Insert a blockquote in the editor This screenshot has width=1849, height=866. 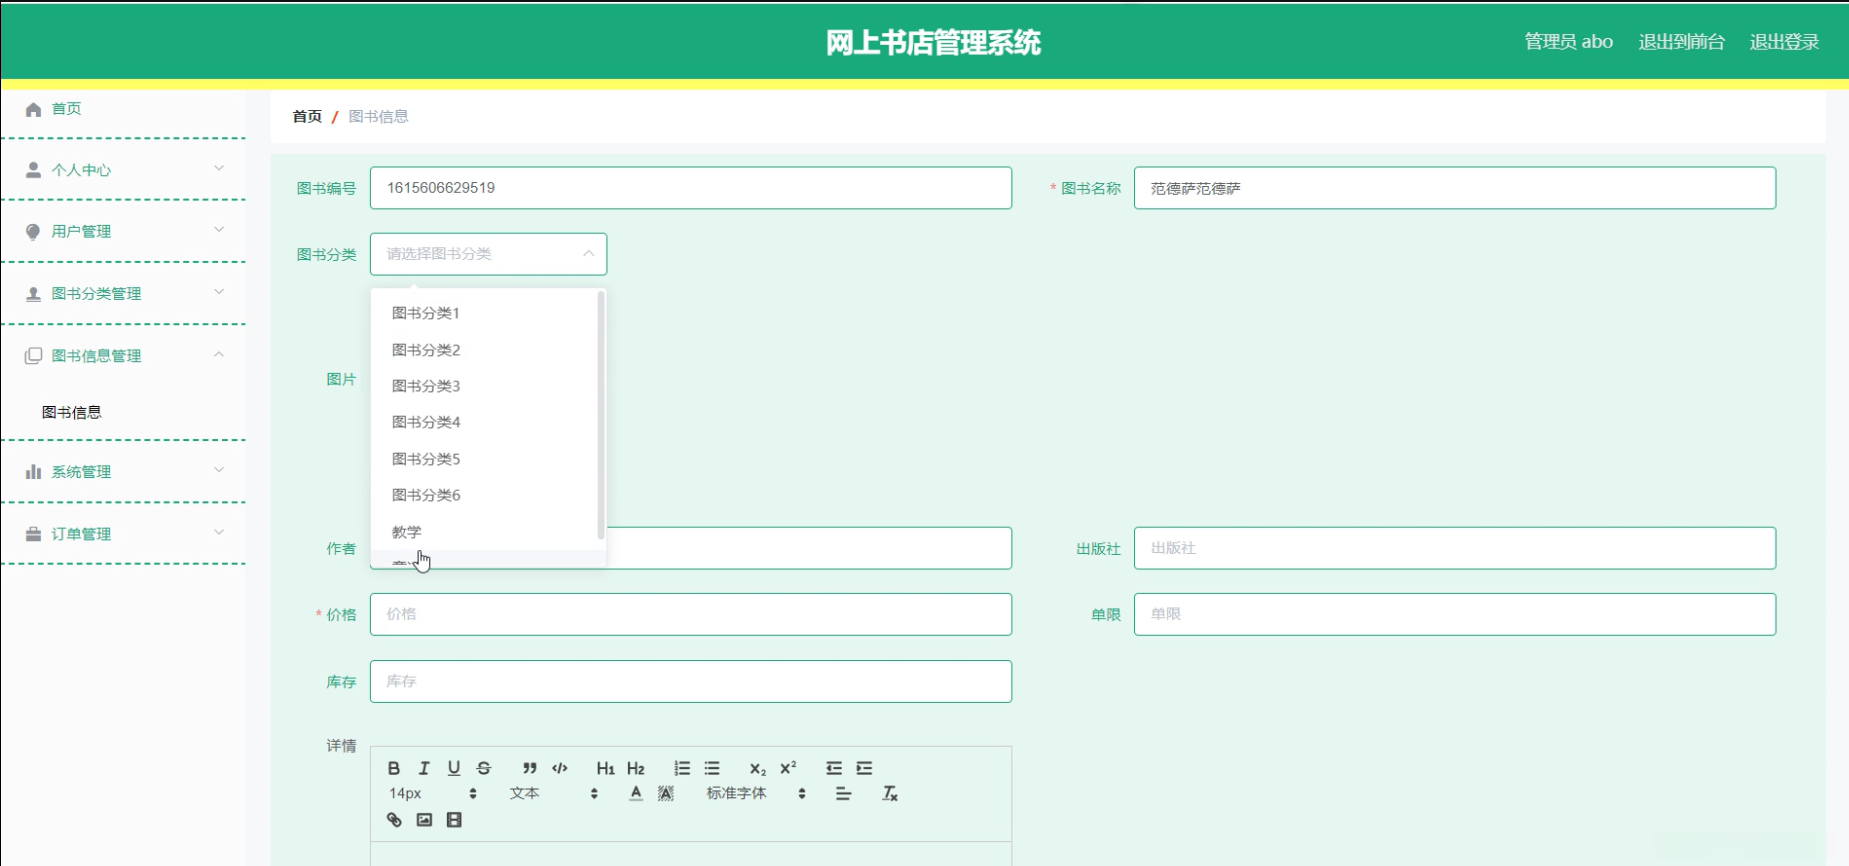click(530, 768)
